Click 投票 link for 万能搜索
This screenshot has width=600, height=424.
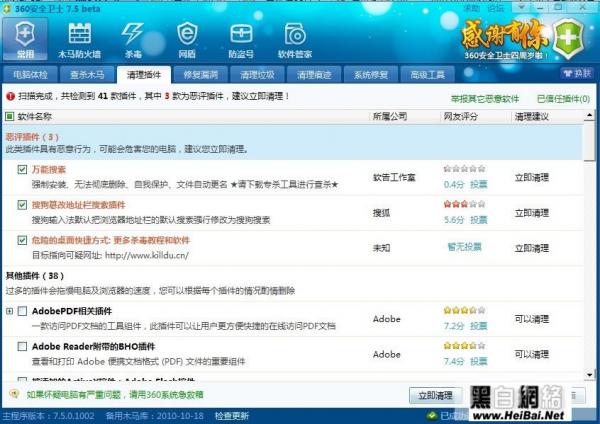click(x=479, y=184)
